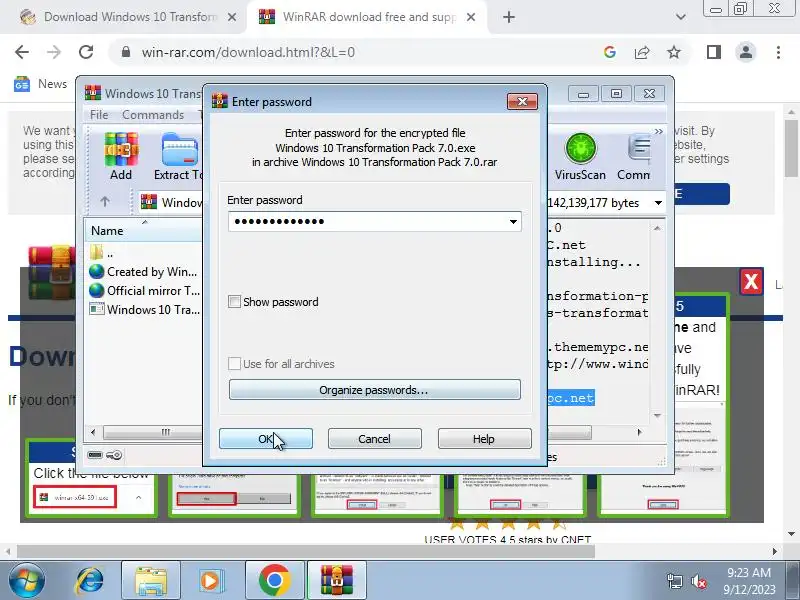Confirm the password with OK

pyautogui.click(x=266, y=439)
